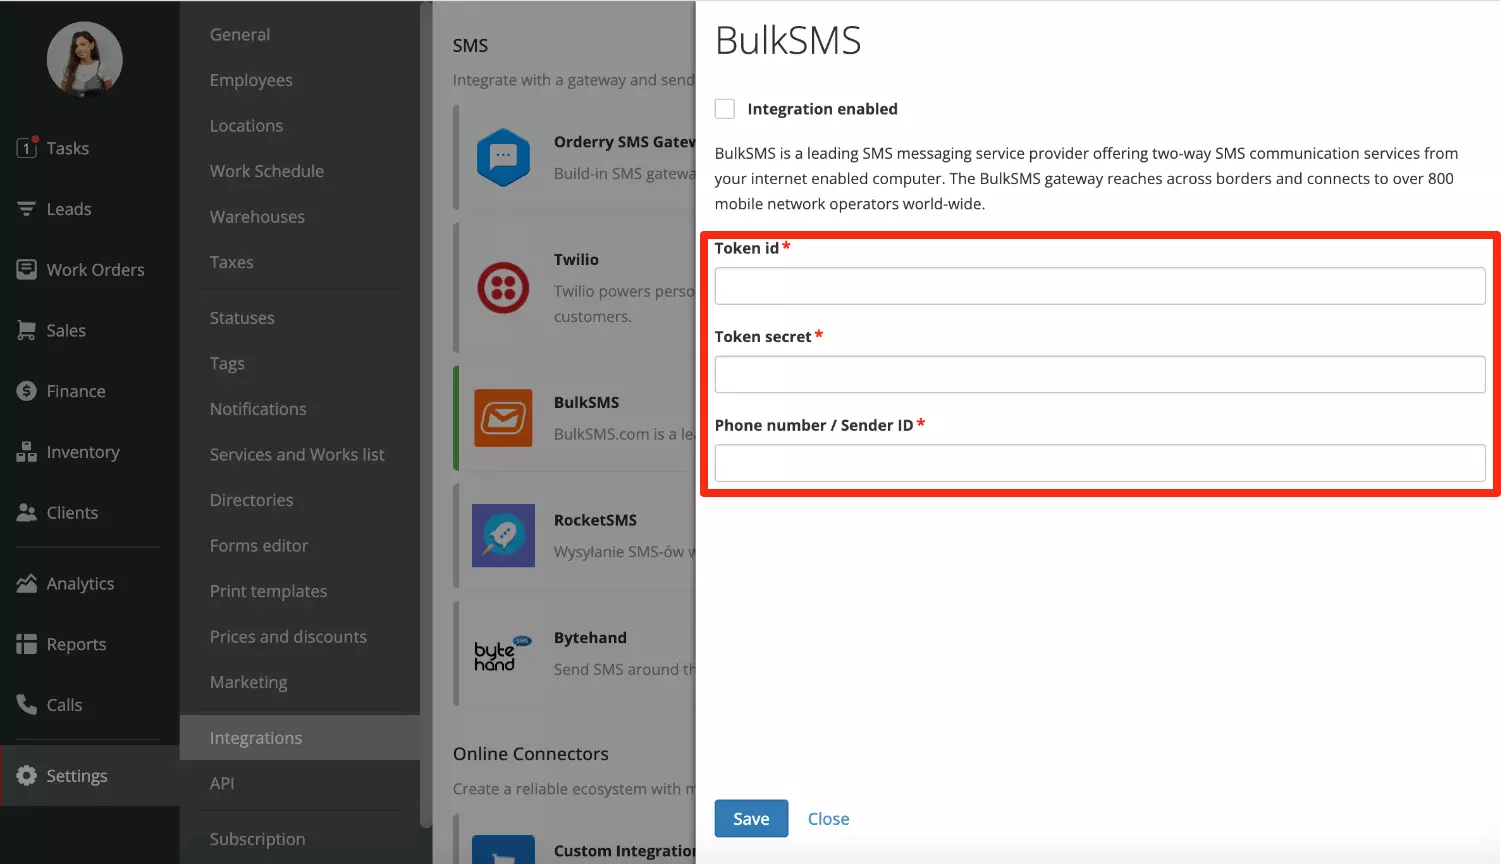This screenshot has width=1503, height=864.
Task: Close the BulkSMS panel
Action: coord(828,819)
